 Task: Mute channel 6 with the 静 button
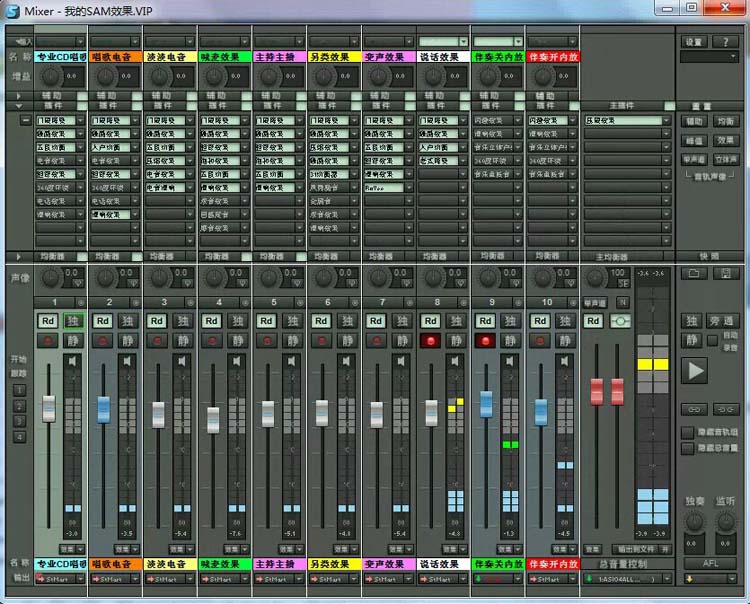point(347,340)
